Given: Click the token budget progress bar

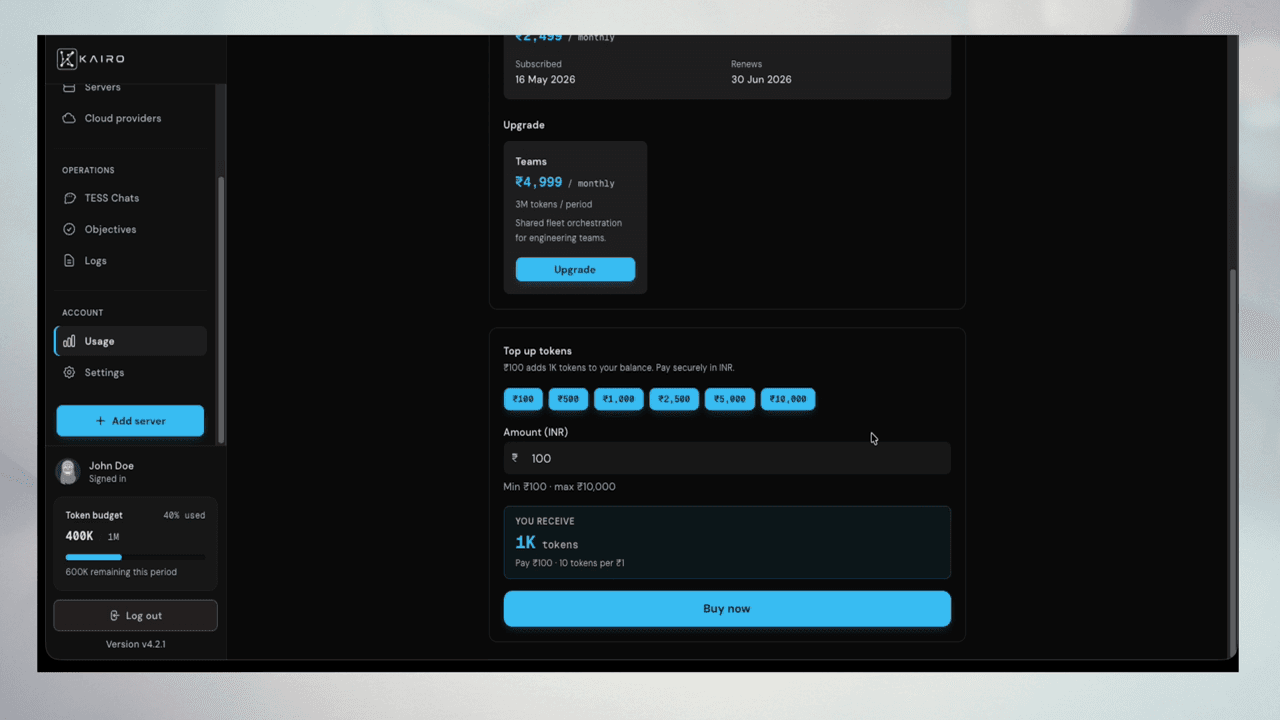Looking at the screenshot, I should click(x=135, y=557).
